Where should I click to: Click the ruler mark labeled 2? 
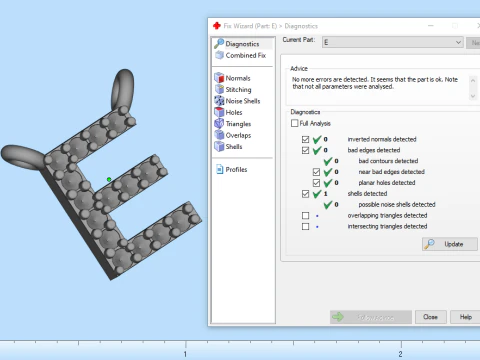coord(400,354)
